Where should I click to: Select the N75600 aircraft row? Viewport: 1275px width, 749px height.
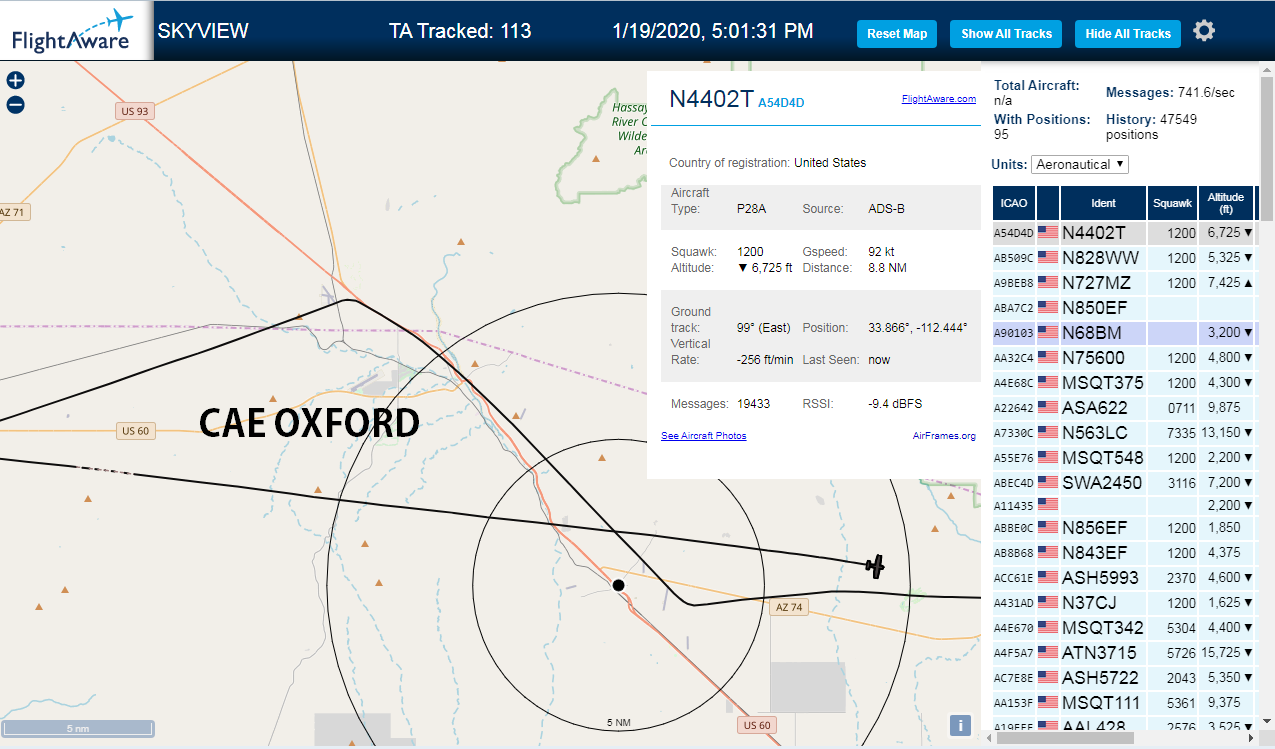(x=1125, y=358)
